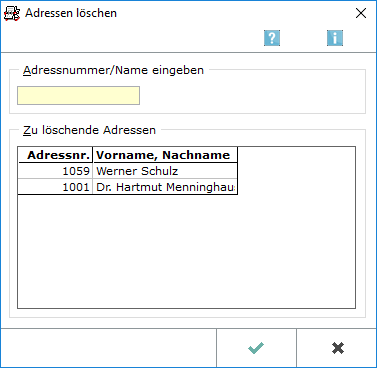Click the Vorname, Nachname column header

(165, 155)
